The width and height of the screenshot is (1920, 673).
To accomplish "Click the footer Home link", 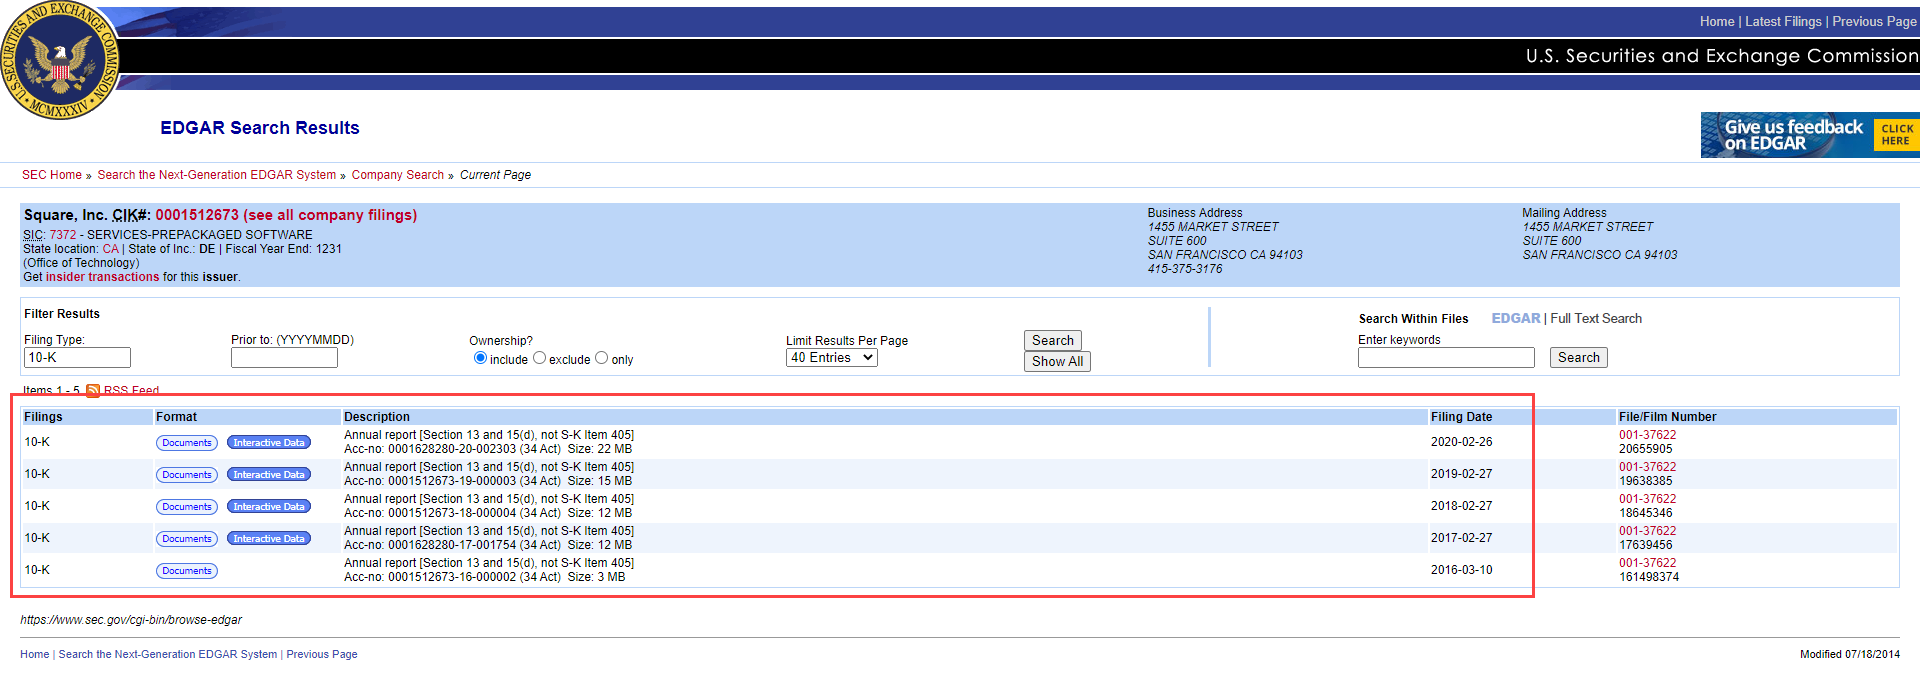I will click(35, 655).
